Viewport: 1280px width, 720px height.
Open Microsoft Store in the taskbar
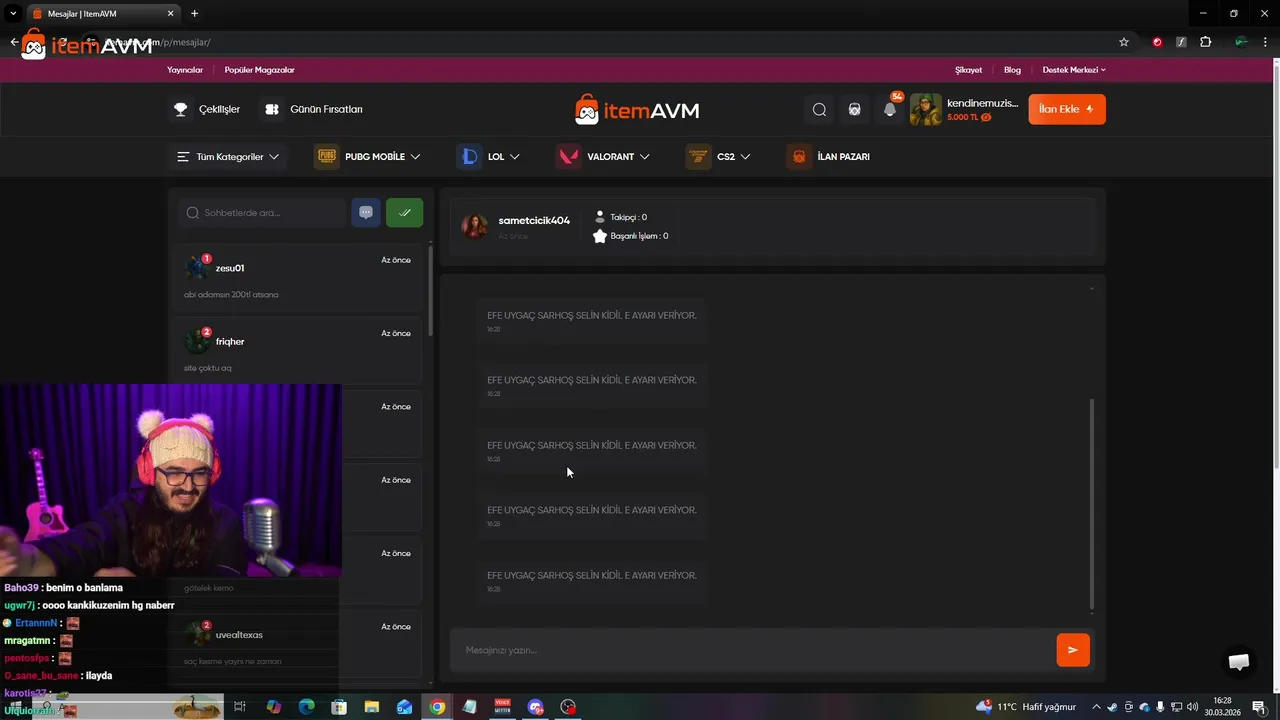[x=339, y=707]
